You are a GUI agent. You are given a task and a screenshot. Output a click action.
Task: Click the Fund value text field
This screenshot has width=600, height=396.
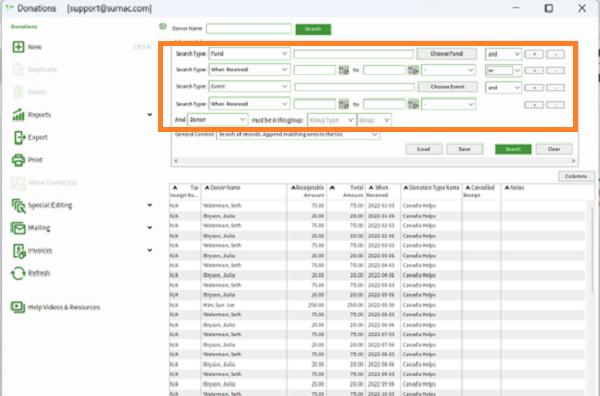(x=354, y=54)
